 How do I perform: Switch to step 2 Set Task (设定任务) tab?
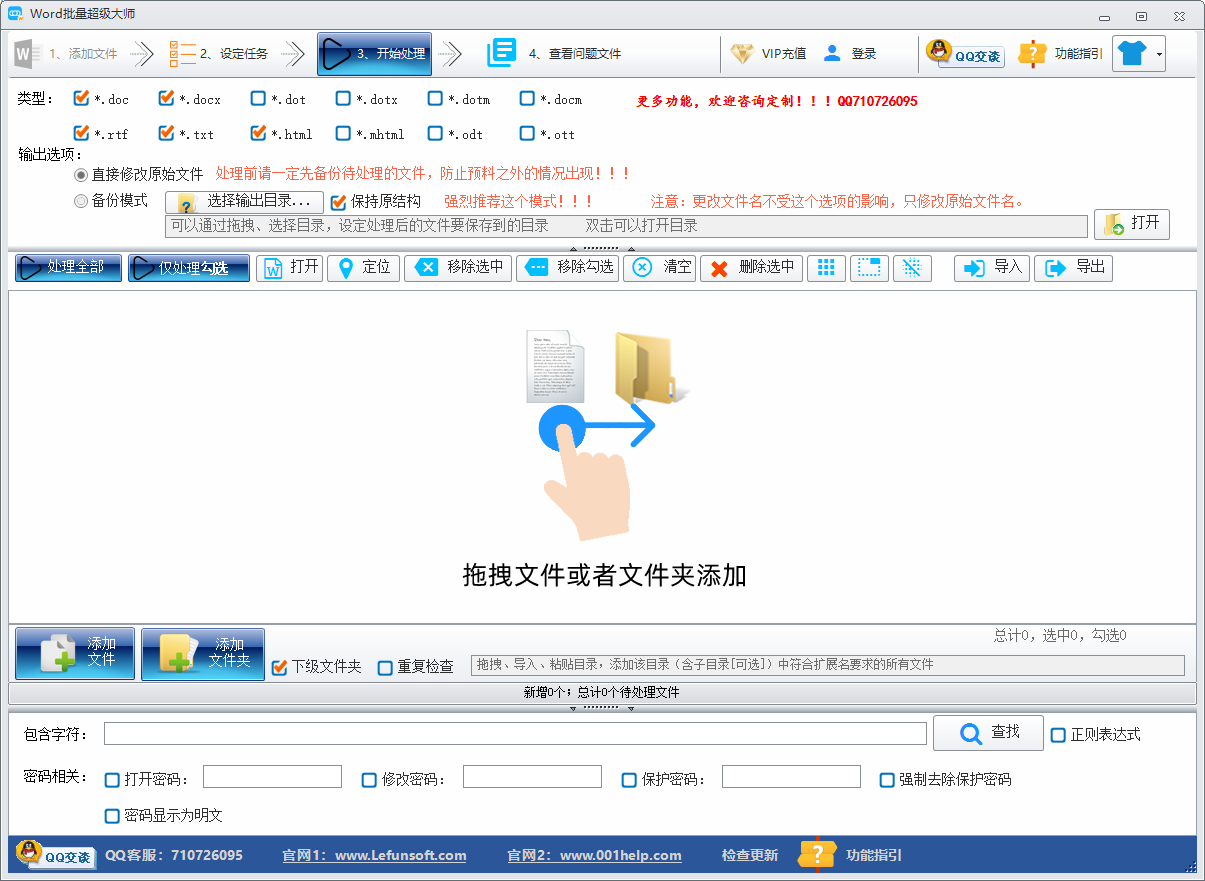[219, 54]
